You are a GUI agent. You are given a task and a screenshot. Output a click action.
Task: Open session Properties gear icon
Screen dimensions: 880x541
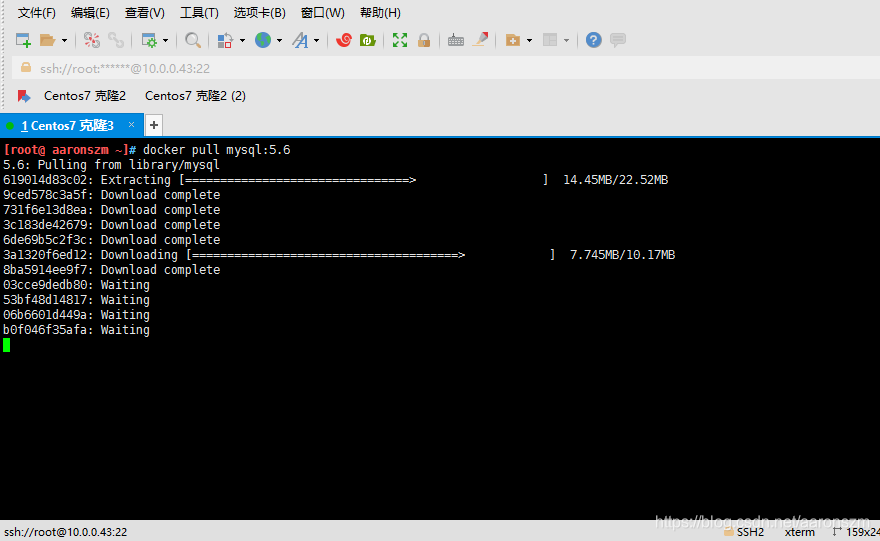click(x=149, y=40)
